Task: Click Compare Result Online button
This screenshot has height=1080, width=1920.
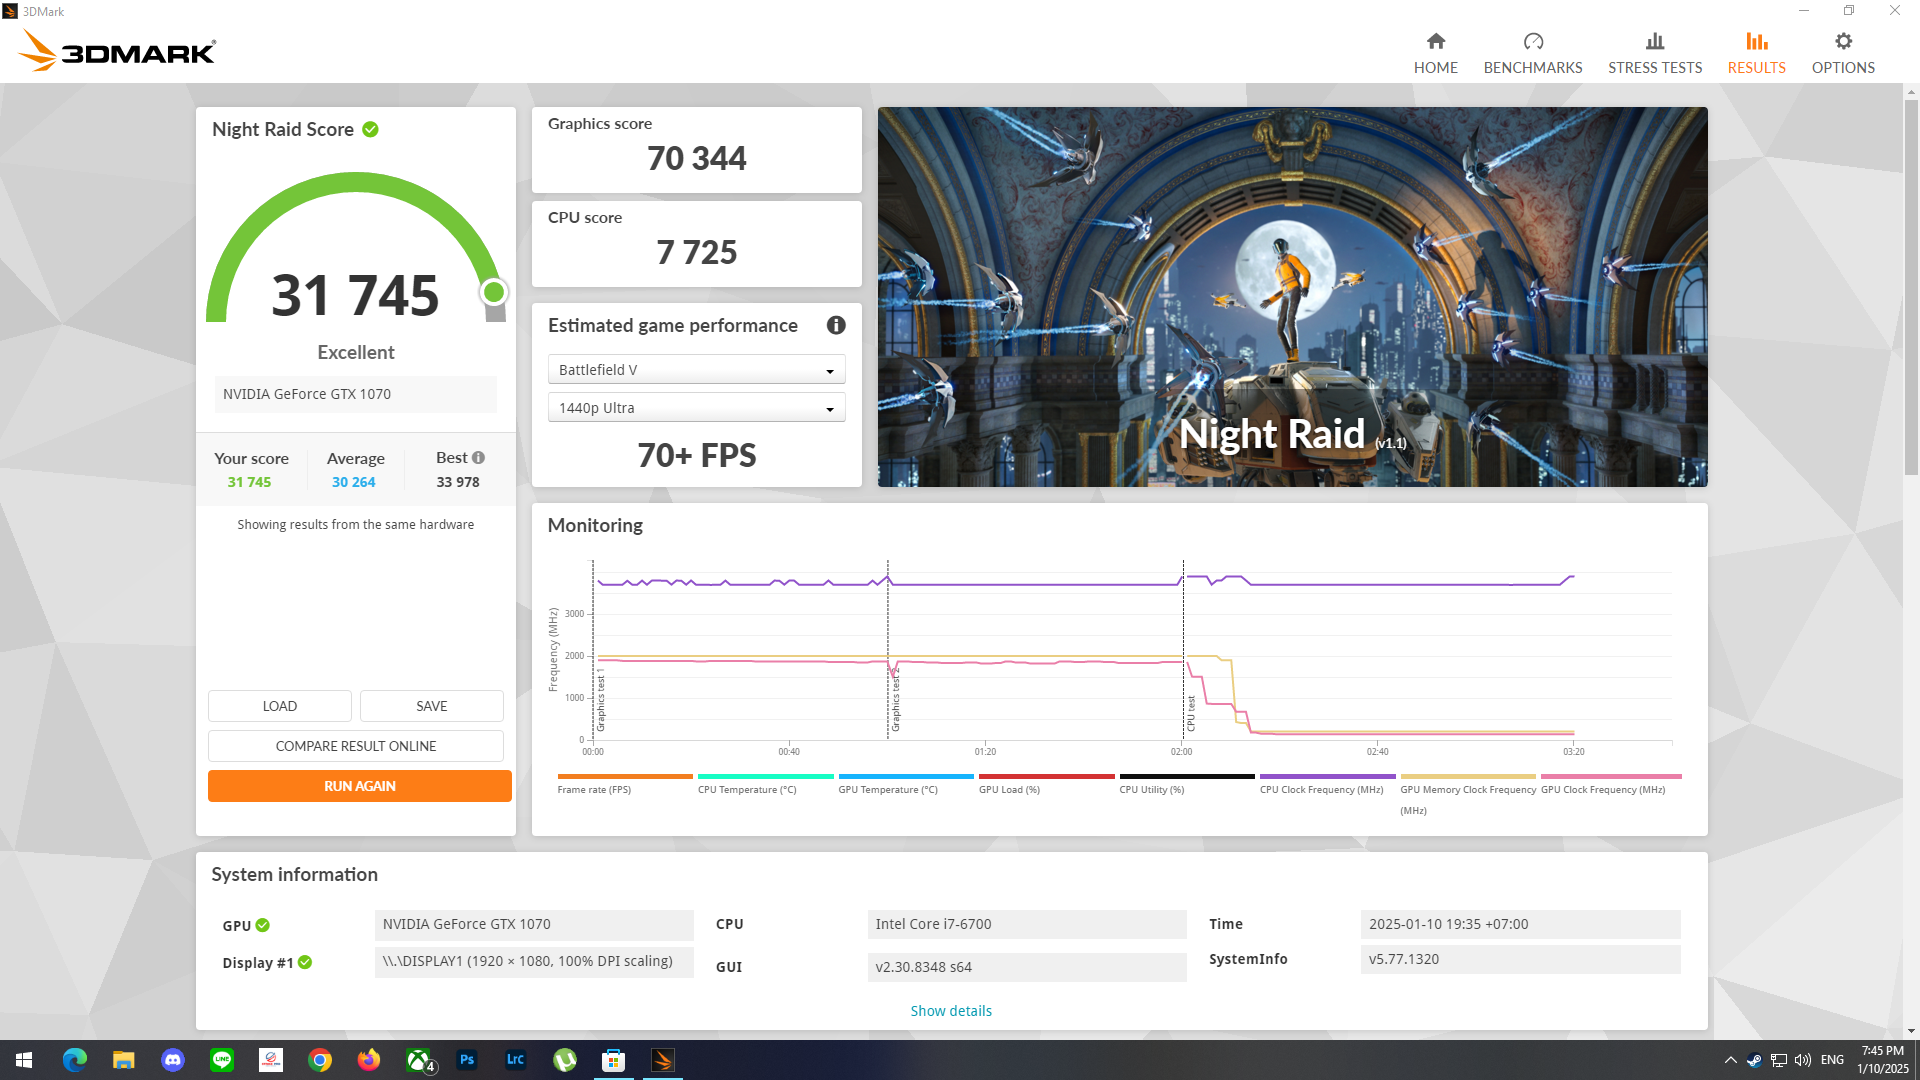Action: pyautogui.click(x=356, y=746)
